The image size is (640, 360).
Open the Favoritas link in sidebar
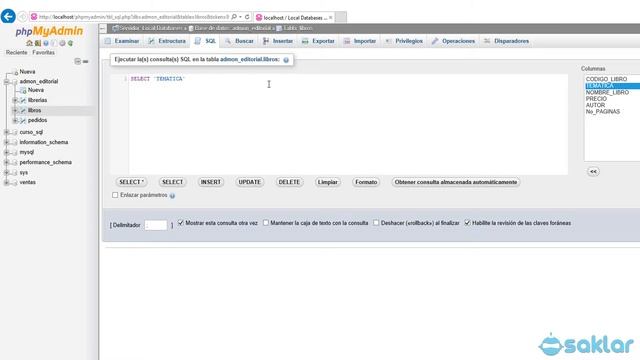point(43,53)
